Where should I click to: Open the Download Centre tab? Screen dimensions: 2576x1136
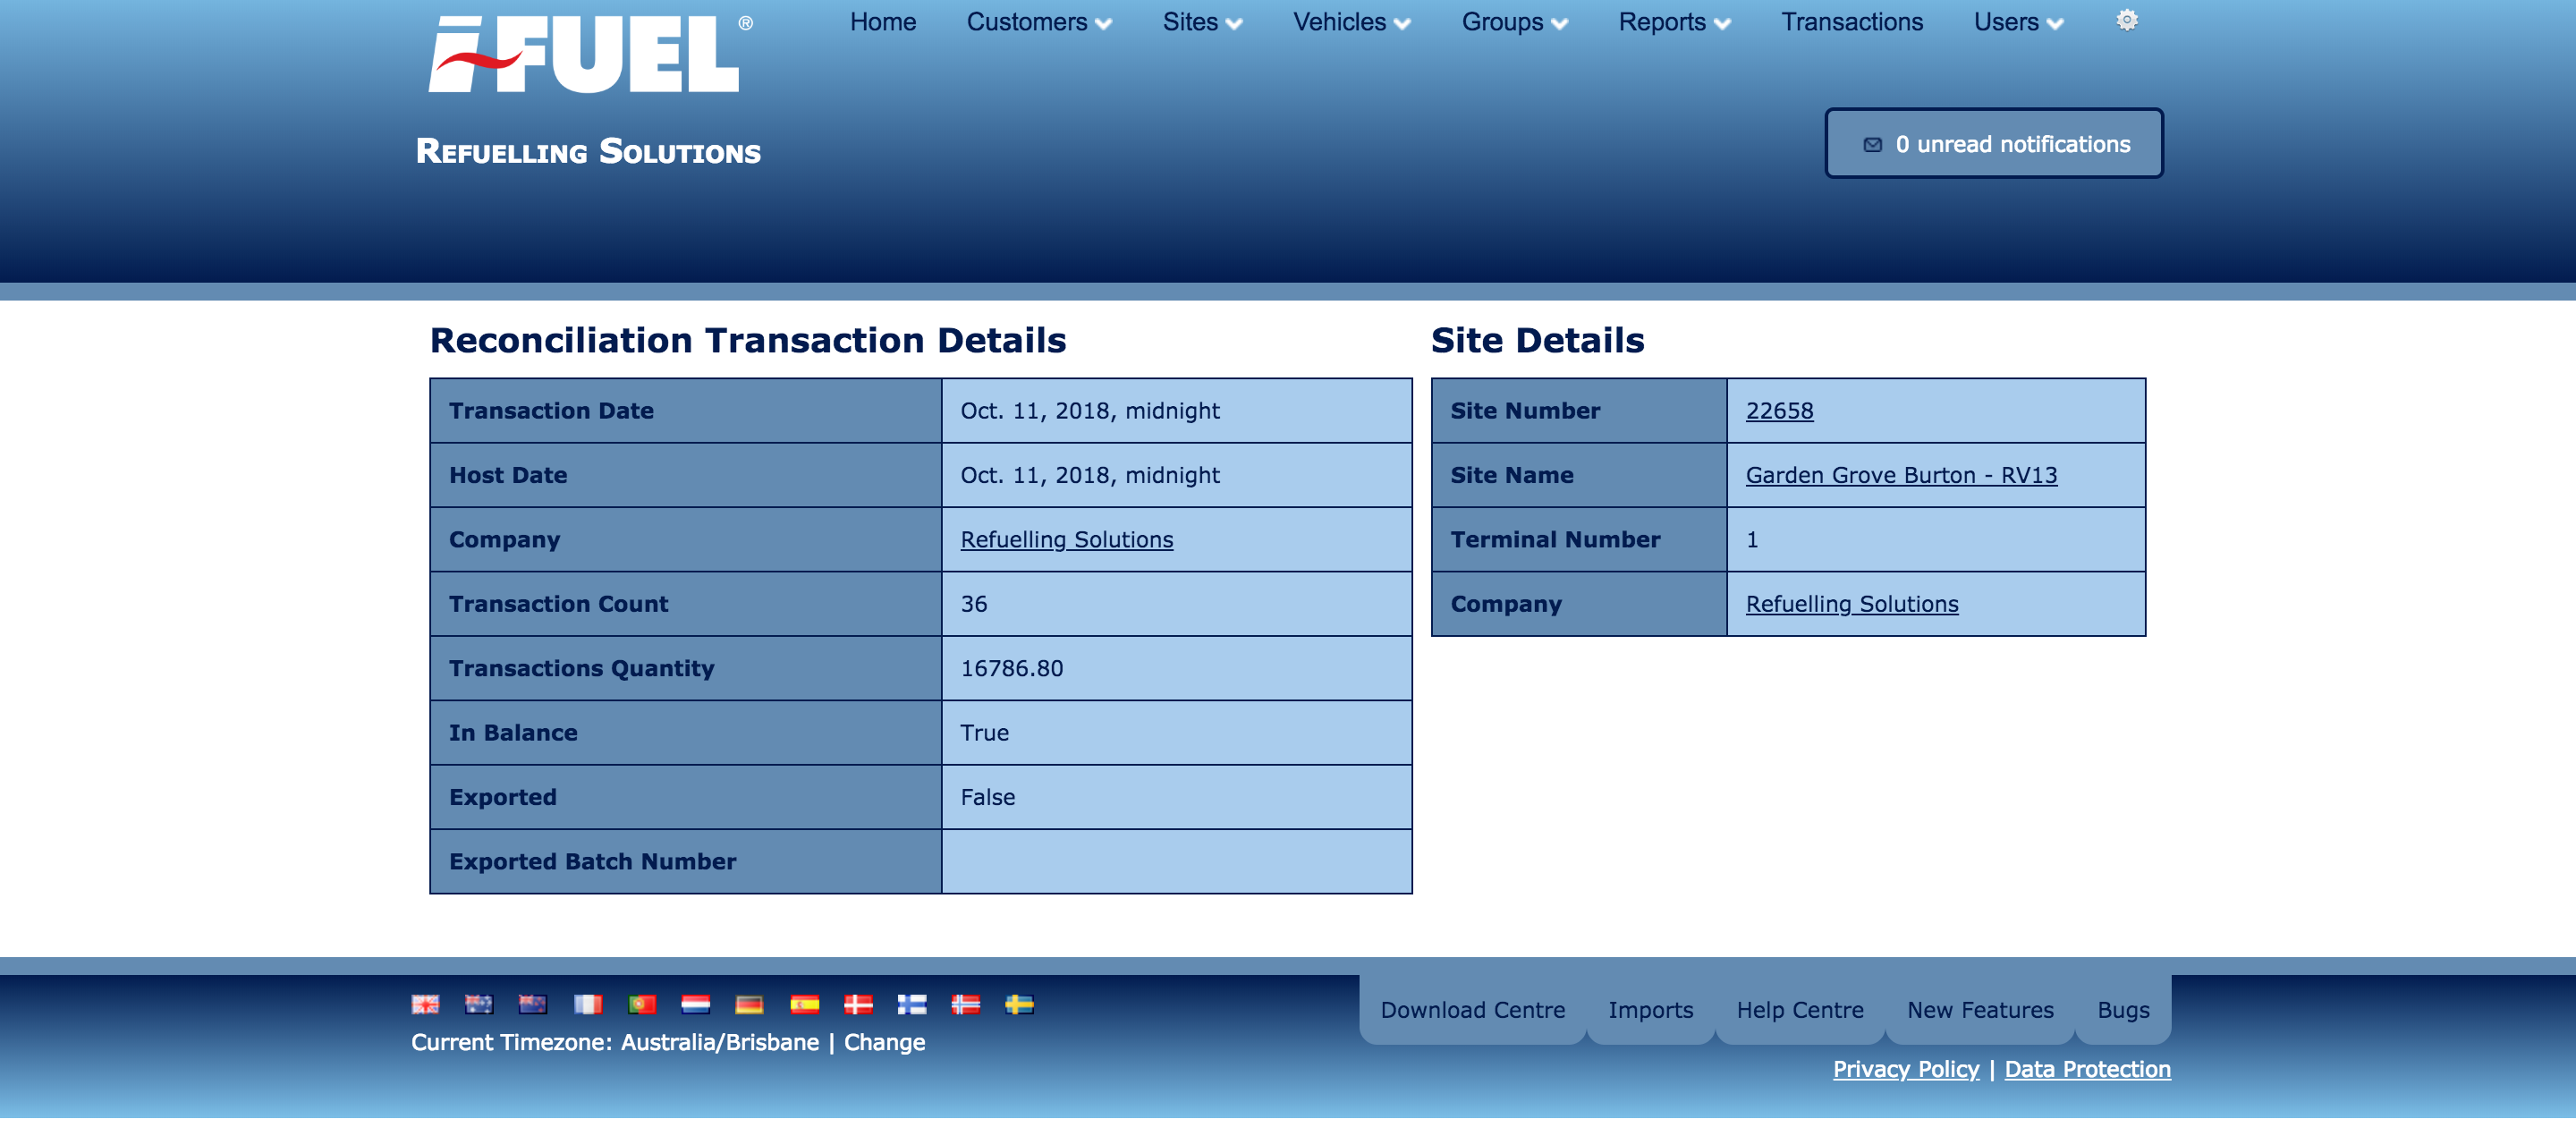(1472, 1010)
